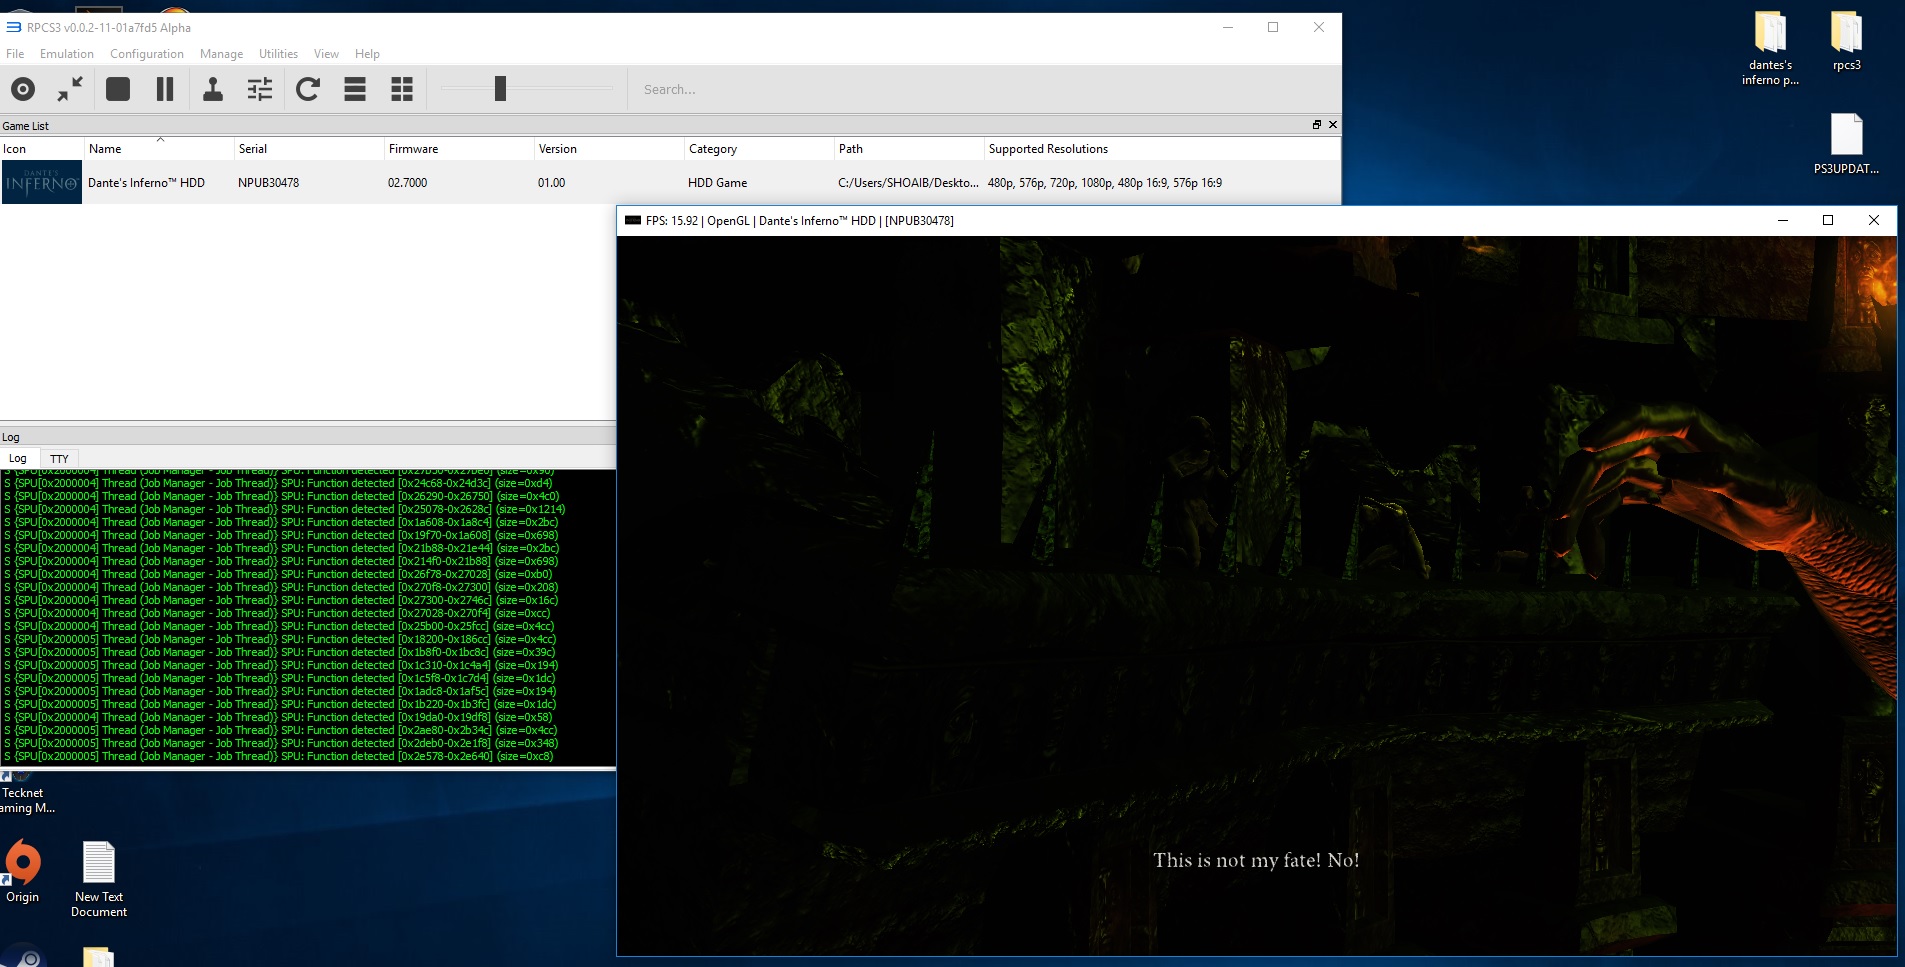Viewport: 1905px width, 967px height.
Task: Switch game list to list view
Action: pos(355,89)
